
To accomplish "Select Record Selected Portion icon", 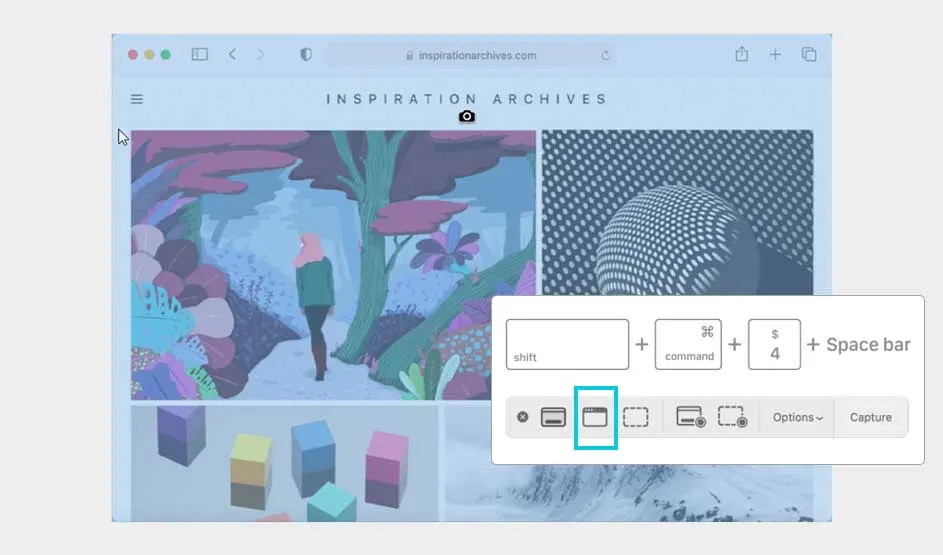I will (x=733, y=417).
